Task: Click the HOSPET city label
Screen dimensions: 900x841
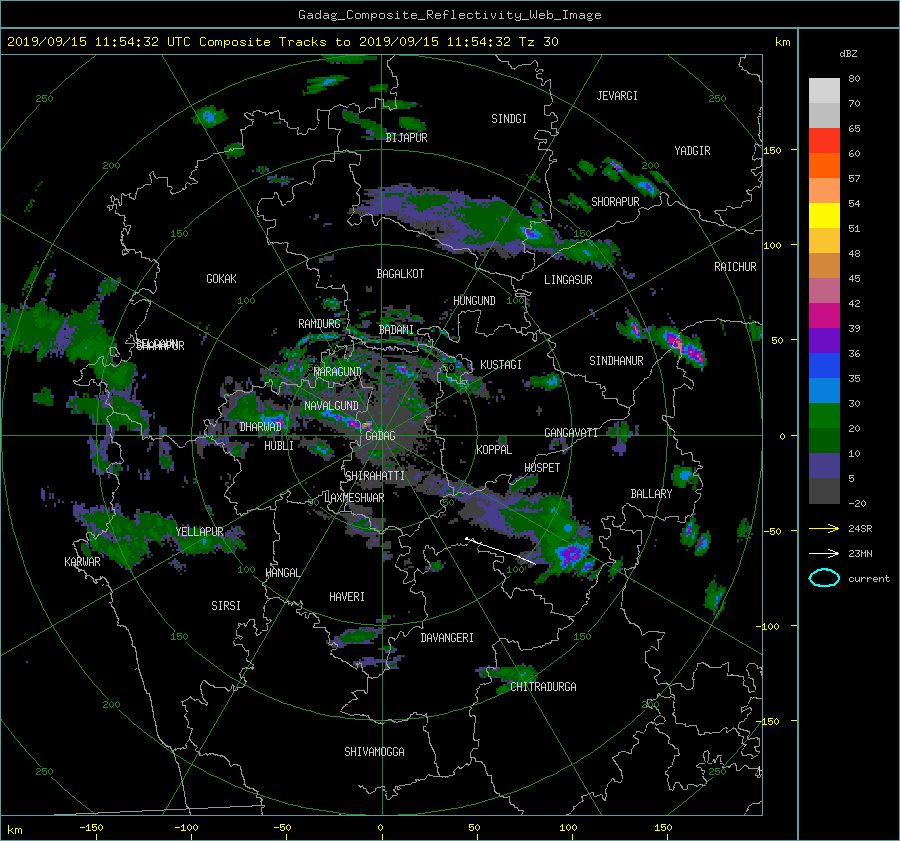Action: [542, 468]
